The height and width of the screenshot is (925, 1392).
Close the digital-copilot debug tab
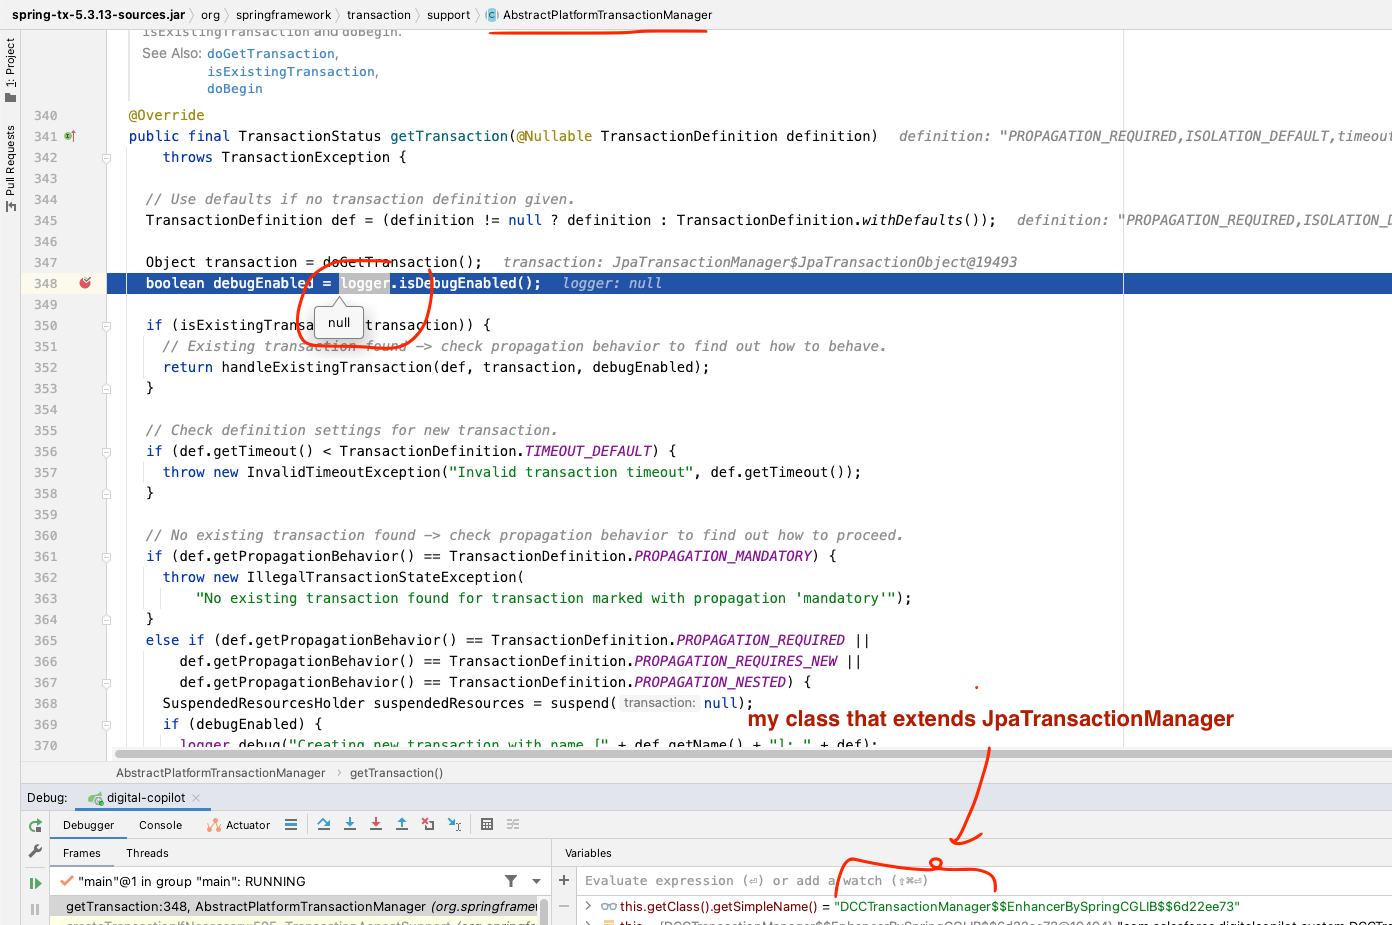tap(196, 798)
